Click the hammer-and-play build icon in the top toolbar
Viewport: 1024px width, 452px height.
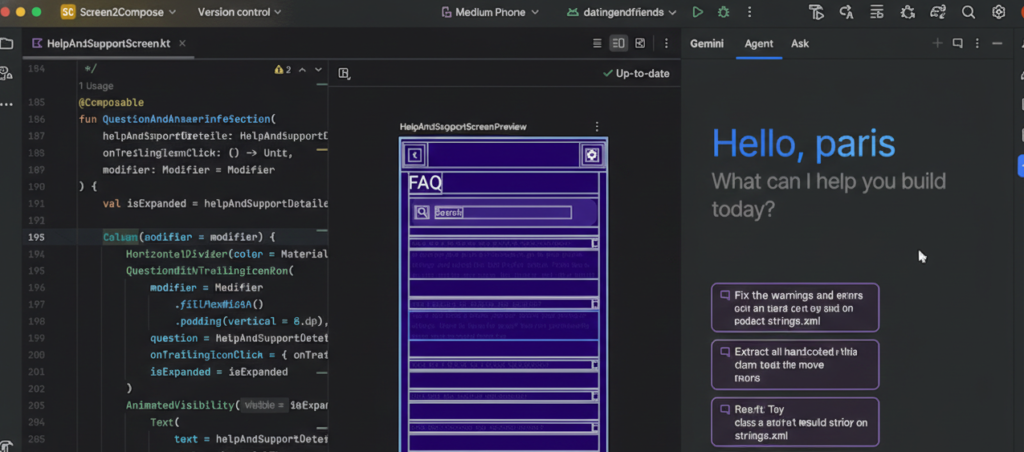pos(816,12)
